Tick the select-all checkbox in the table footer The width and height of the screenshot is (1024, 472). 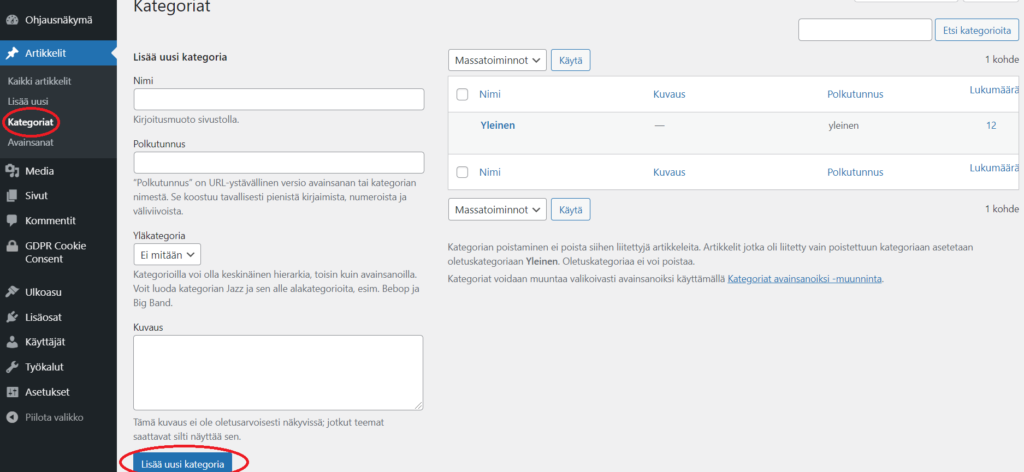point(462,173)
